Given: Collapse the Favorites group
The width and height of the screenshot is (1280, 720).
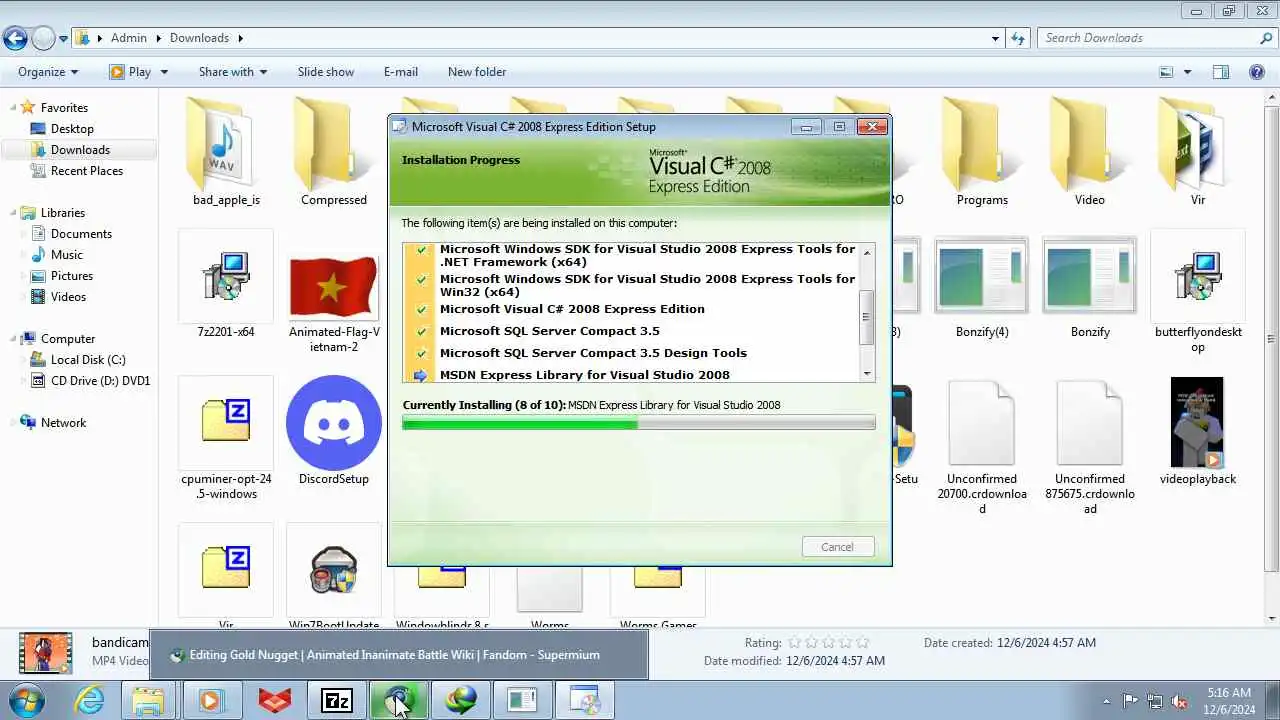Looking at the screenshot, I should [x=12, y=107].
